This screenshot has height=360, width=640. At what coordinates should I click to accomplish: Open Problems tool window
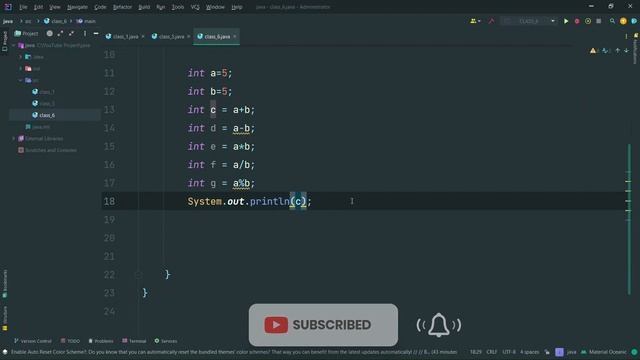click(x=101, y=341)
